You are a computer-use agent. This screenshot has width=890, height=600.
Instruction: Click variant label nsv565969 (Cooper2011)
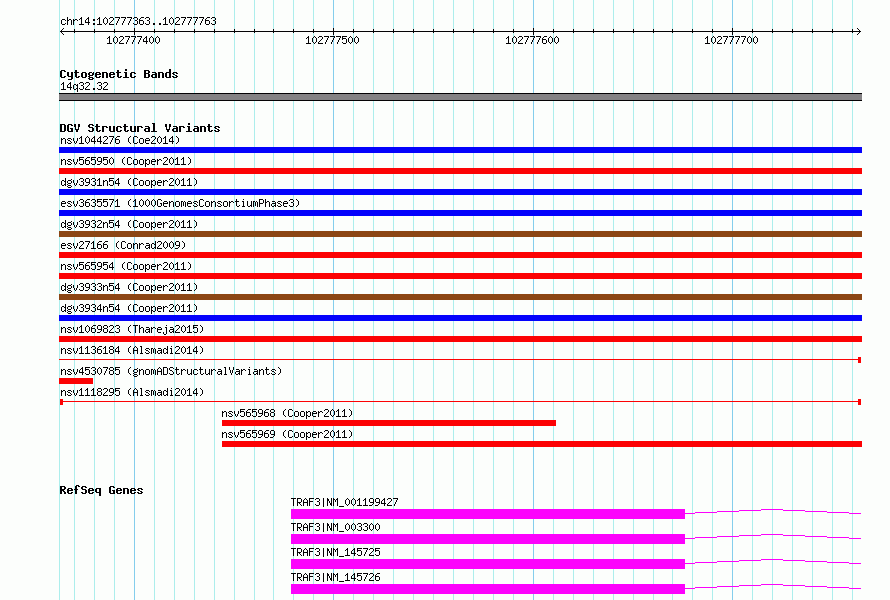point(287,434)
